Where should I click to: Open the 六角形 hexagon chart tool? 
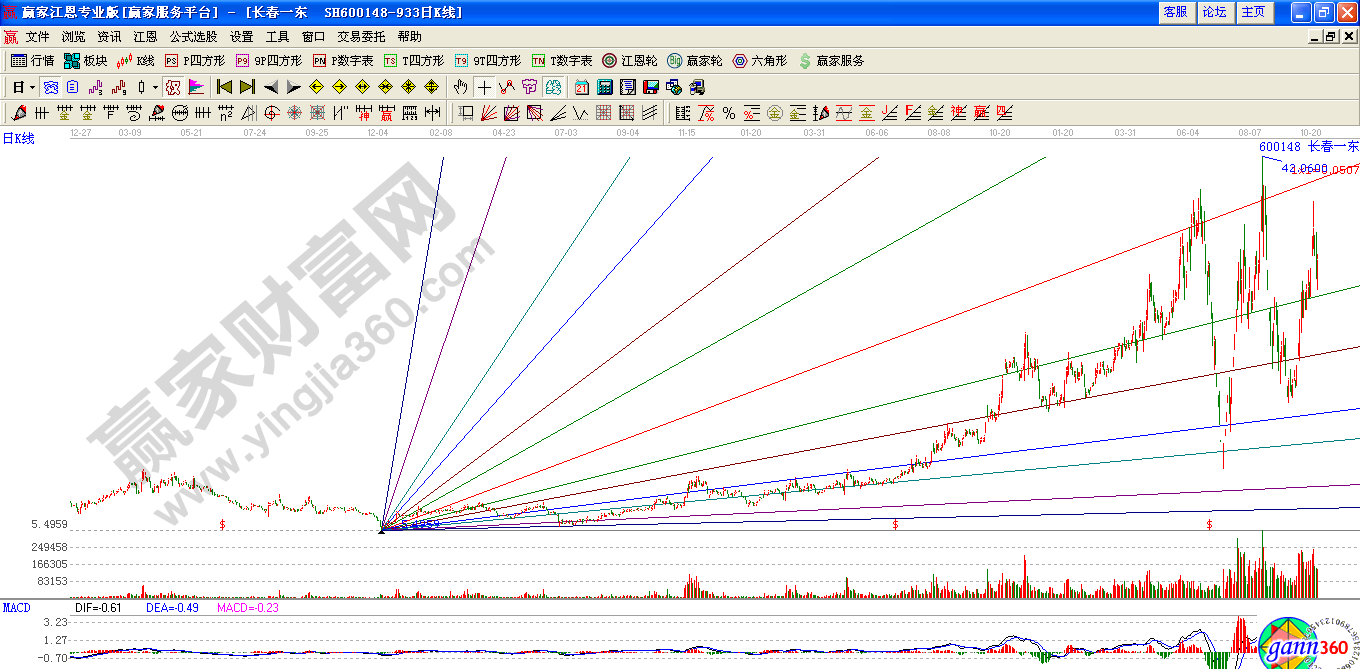coord(759,61)
